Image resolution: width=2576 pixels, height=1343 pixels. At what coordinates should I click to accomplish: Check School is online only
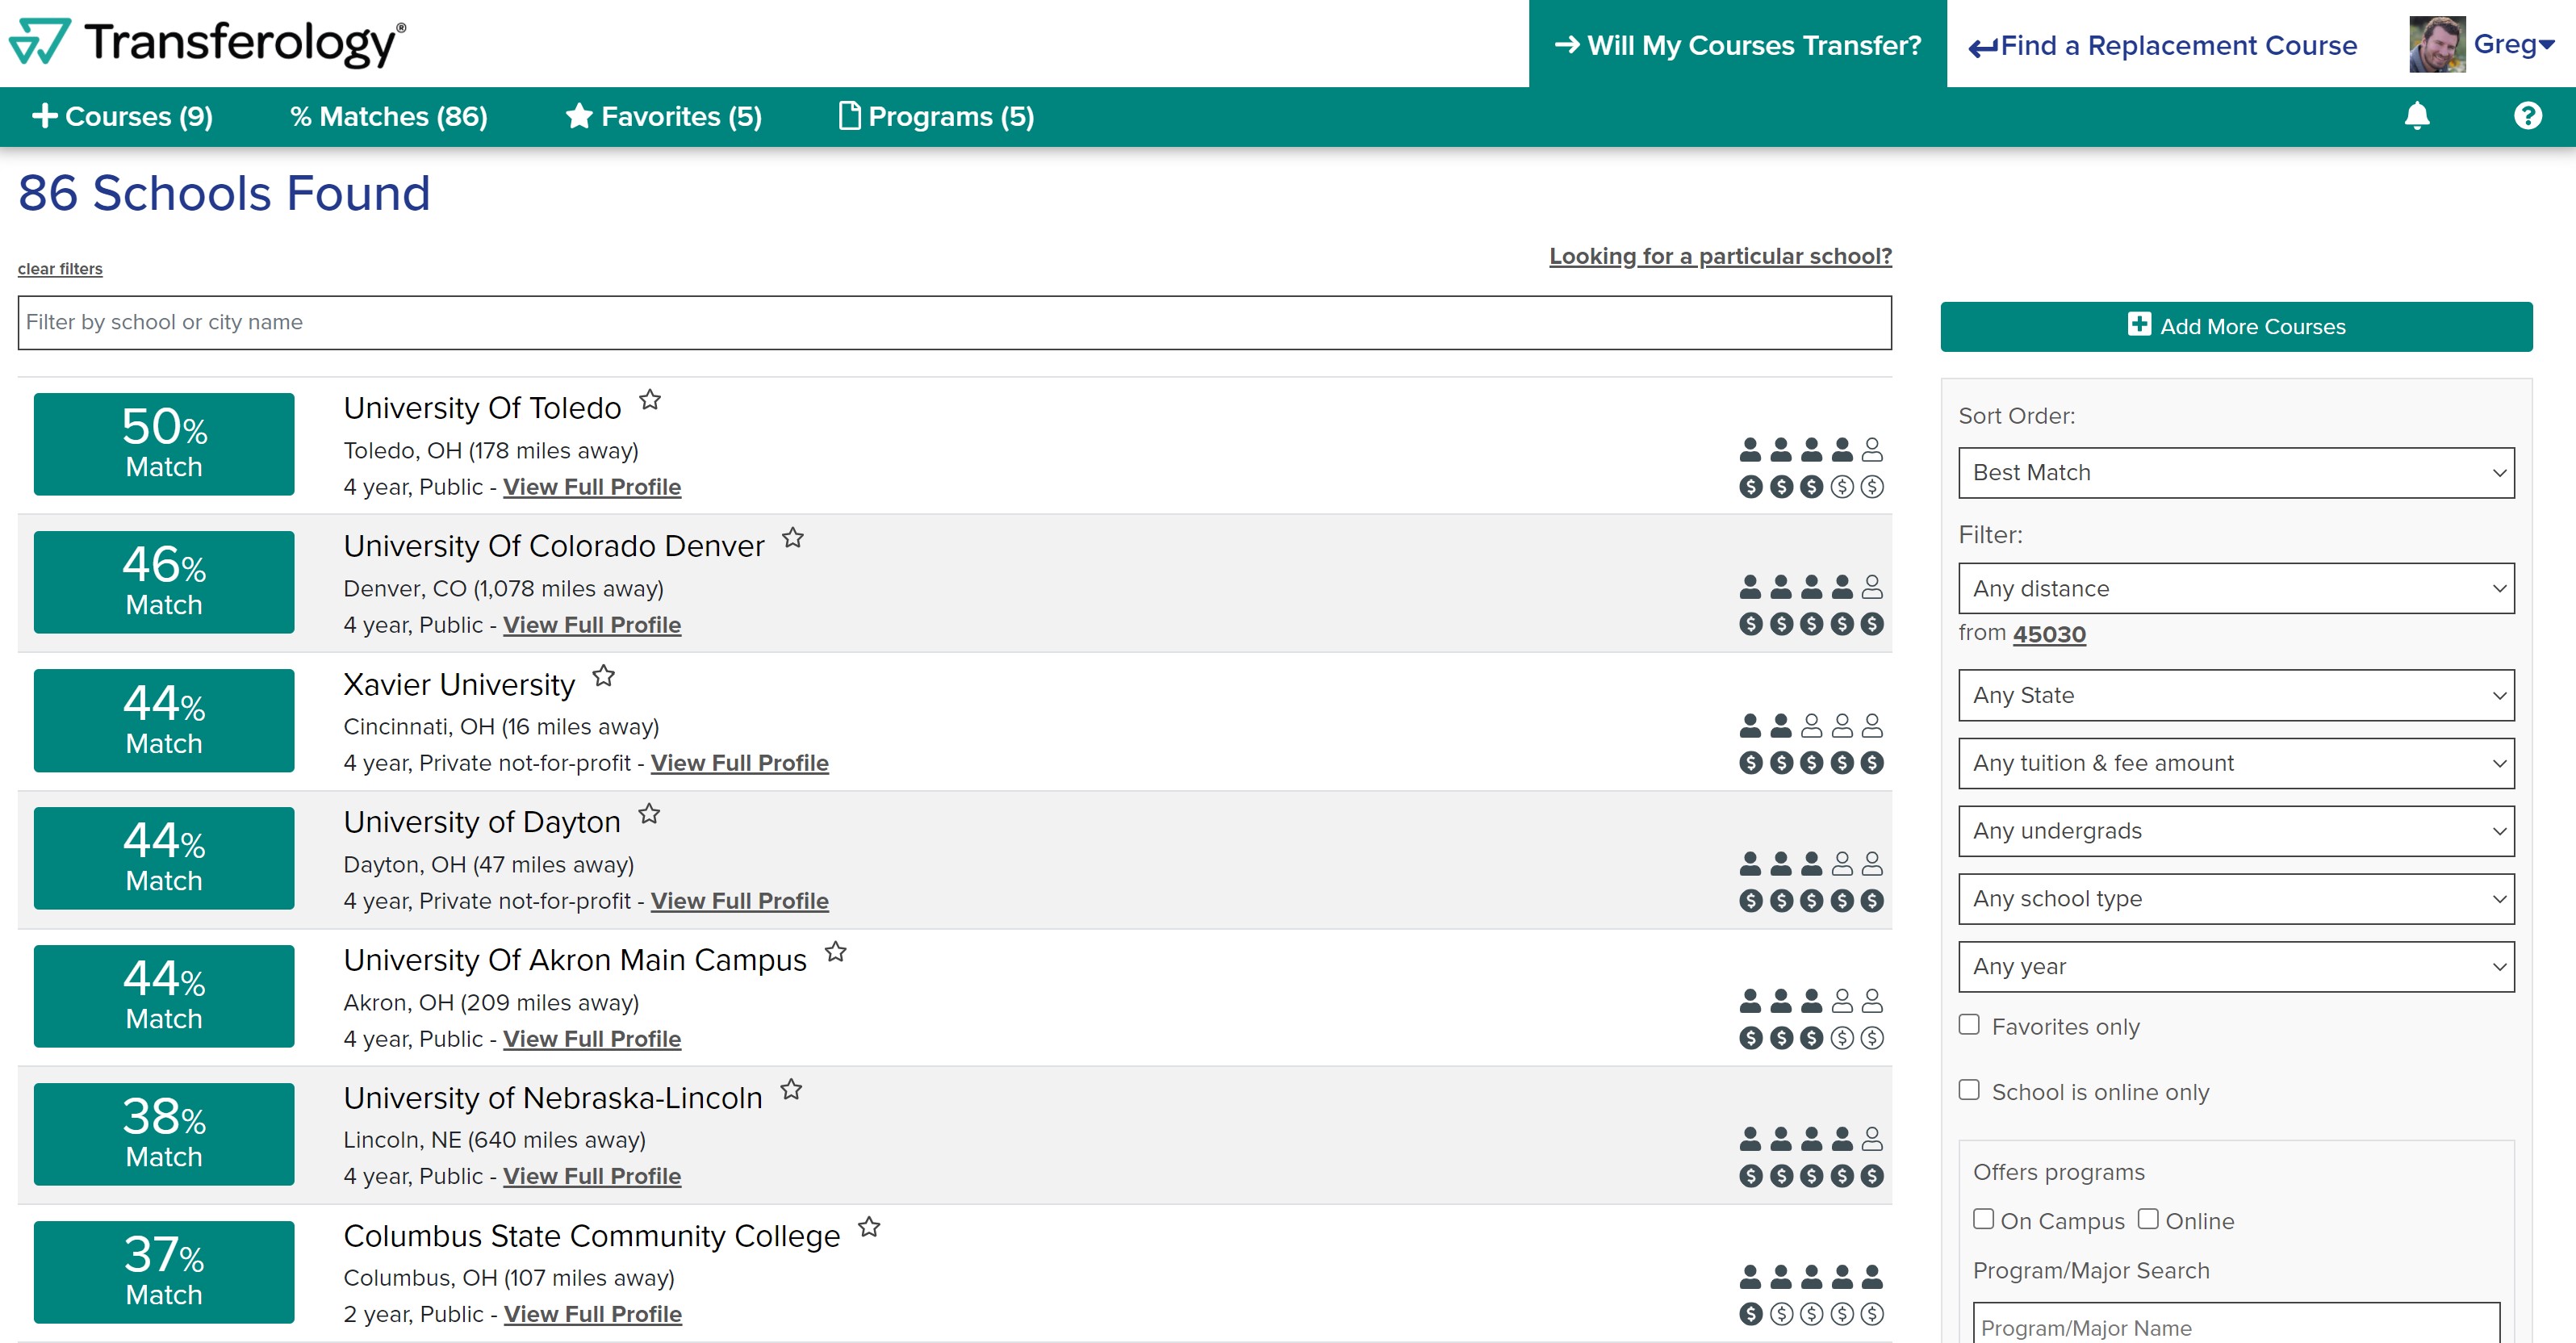pos(1969,1090)
